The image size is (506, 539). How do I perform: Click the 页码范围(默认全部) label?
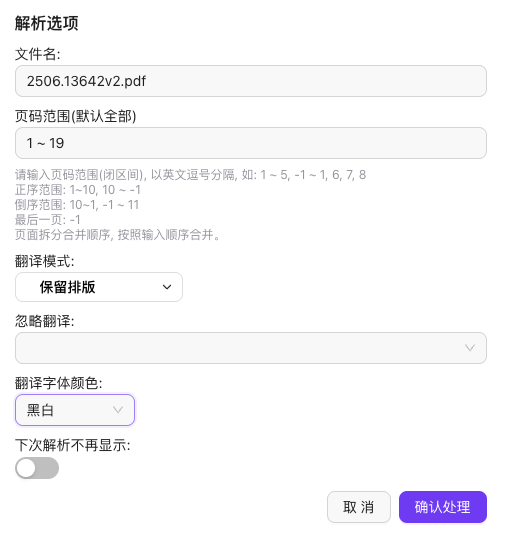[76, 116]
